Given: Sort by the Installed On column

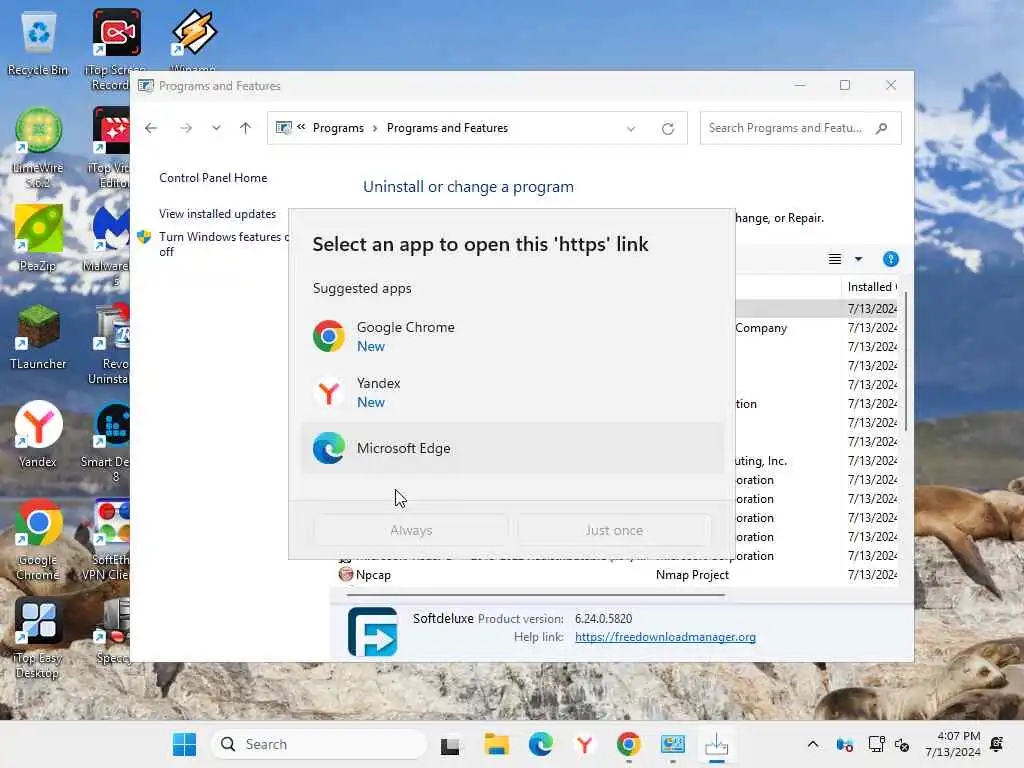Looking at the screenshot, I should point(872,287).
